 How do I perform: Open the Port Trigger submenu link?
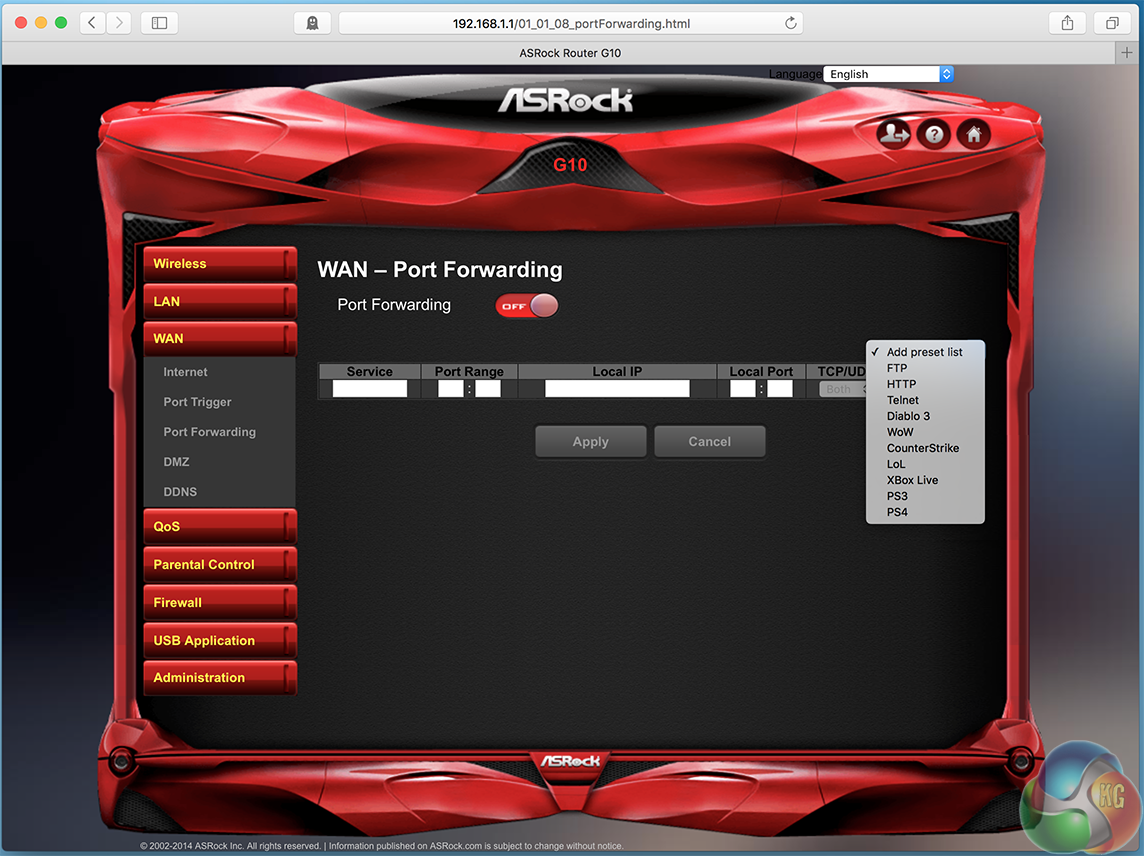coord(197,402)
